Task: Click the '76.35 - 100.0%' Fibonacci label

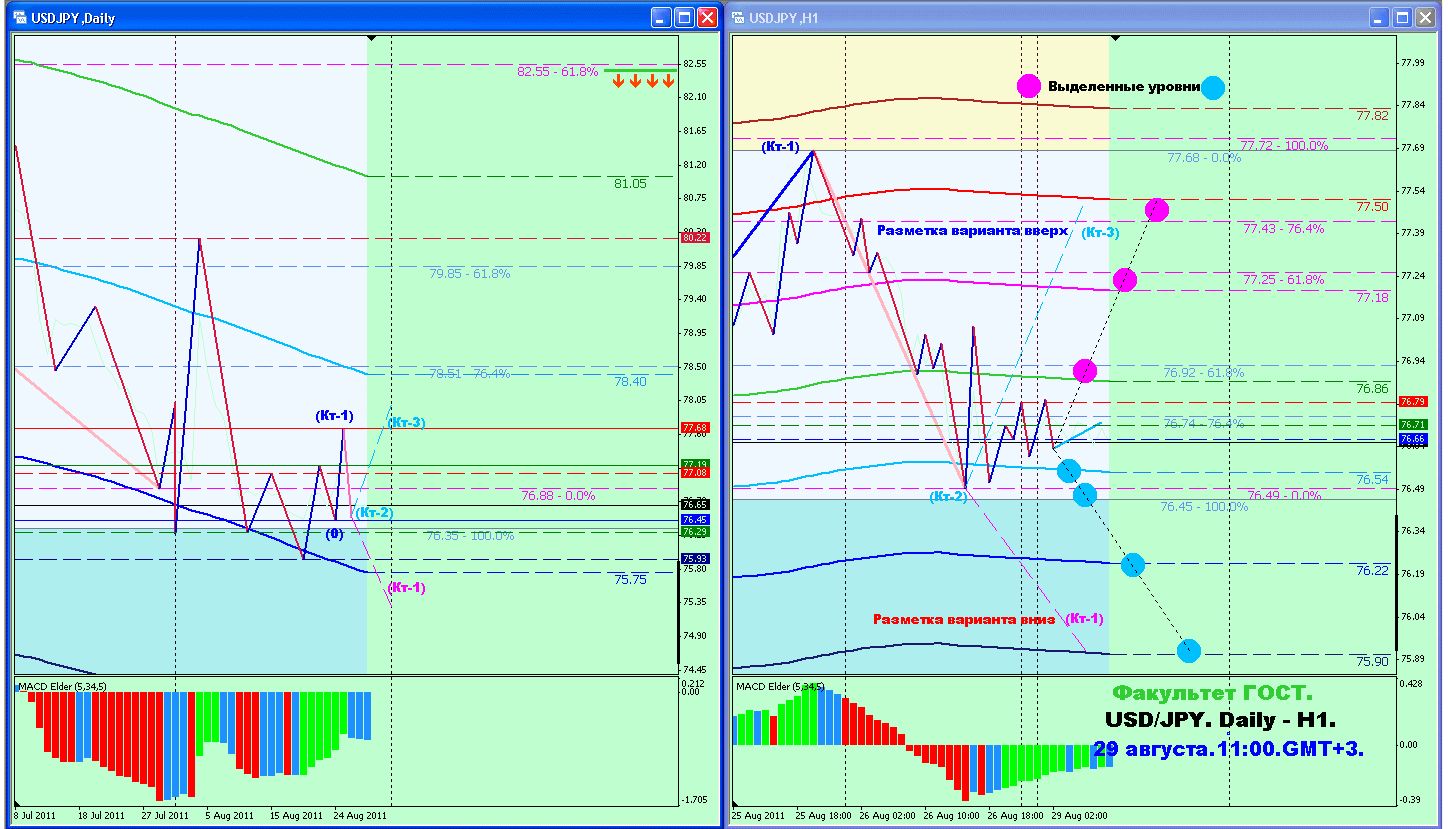Action: coord(470,536)
